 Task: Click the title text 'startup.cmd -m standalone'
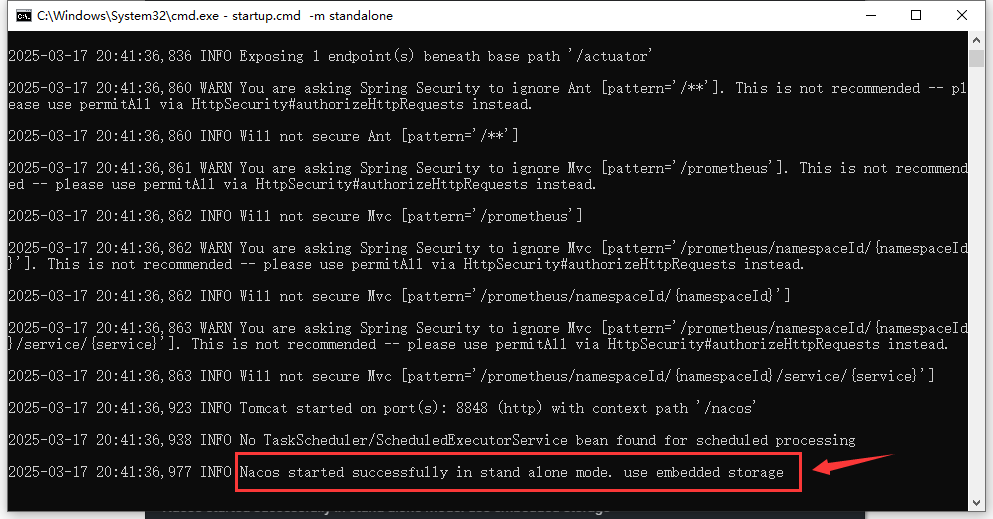click(x=312, y=16)
